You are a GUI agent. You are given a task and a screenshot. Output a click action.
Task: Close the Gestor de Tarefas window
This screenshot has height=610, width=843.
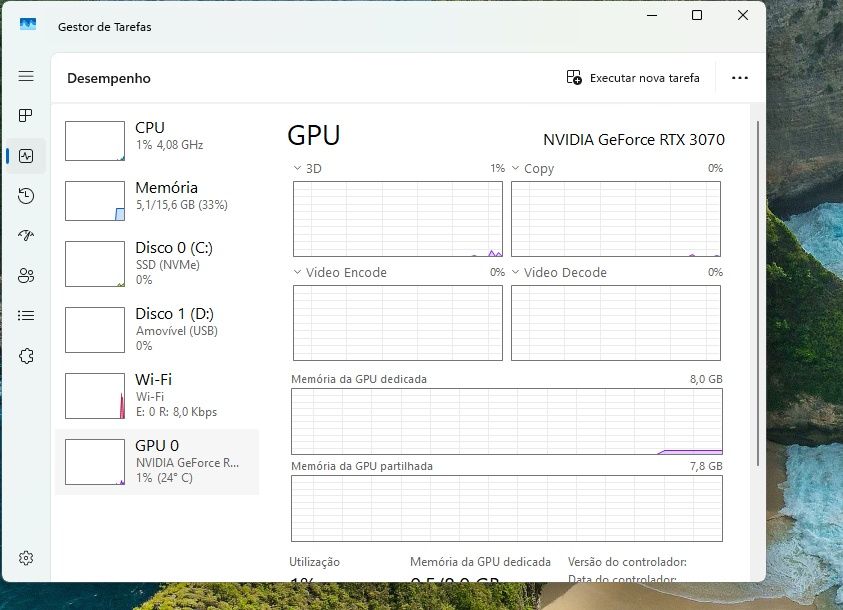(743, 15)
